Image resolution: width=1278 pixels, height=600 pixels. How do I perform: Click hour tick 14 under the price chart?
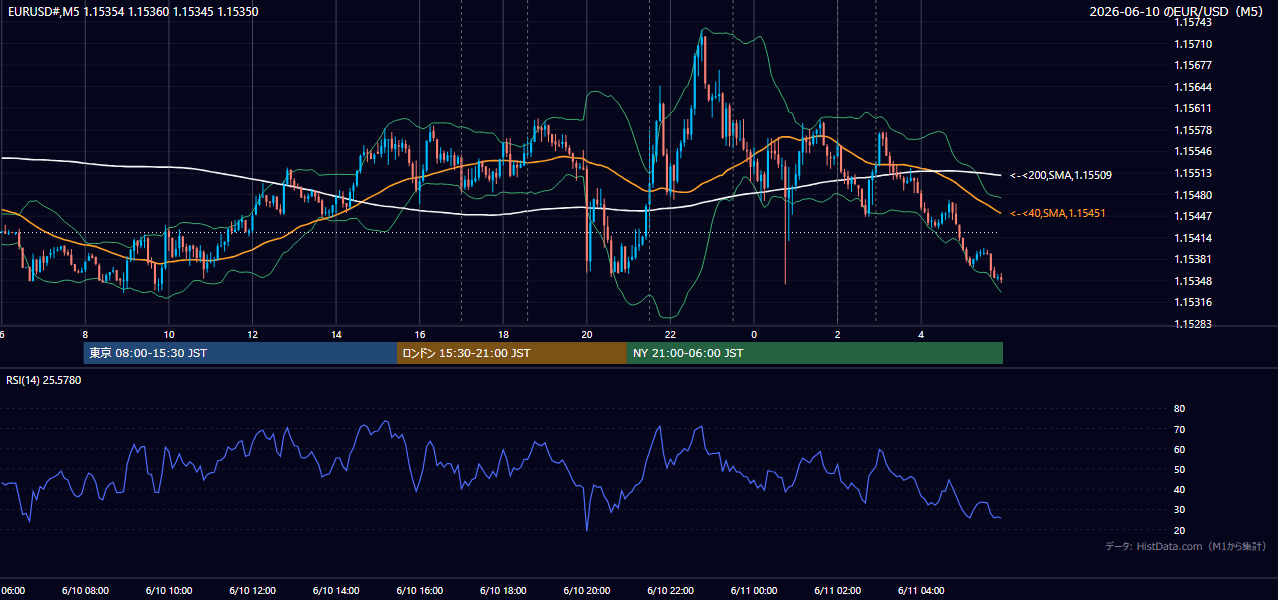point(336,334)
